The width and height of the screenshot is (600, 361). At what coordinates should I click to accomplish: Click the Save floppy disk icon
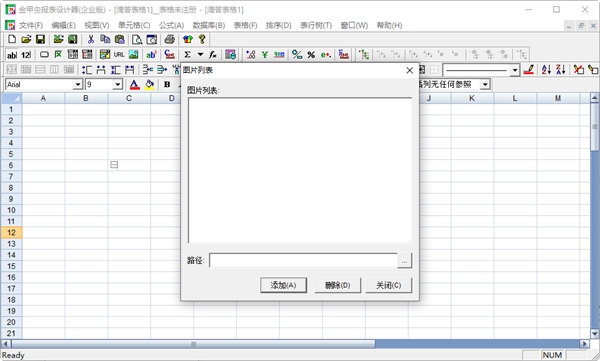tap(40, 39)
